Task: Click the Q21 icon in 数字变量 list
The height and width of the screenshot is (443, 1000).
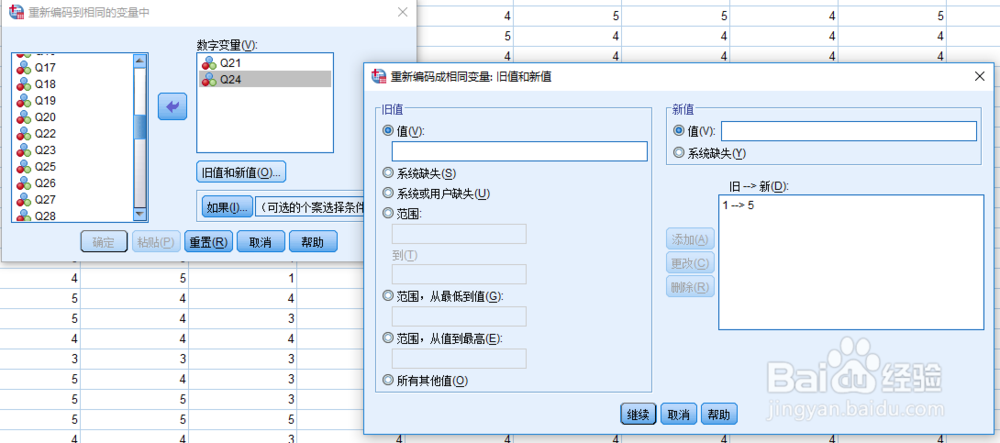Action: pos(209,62)
